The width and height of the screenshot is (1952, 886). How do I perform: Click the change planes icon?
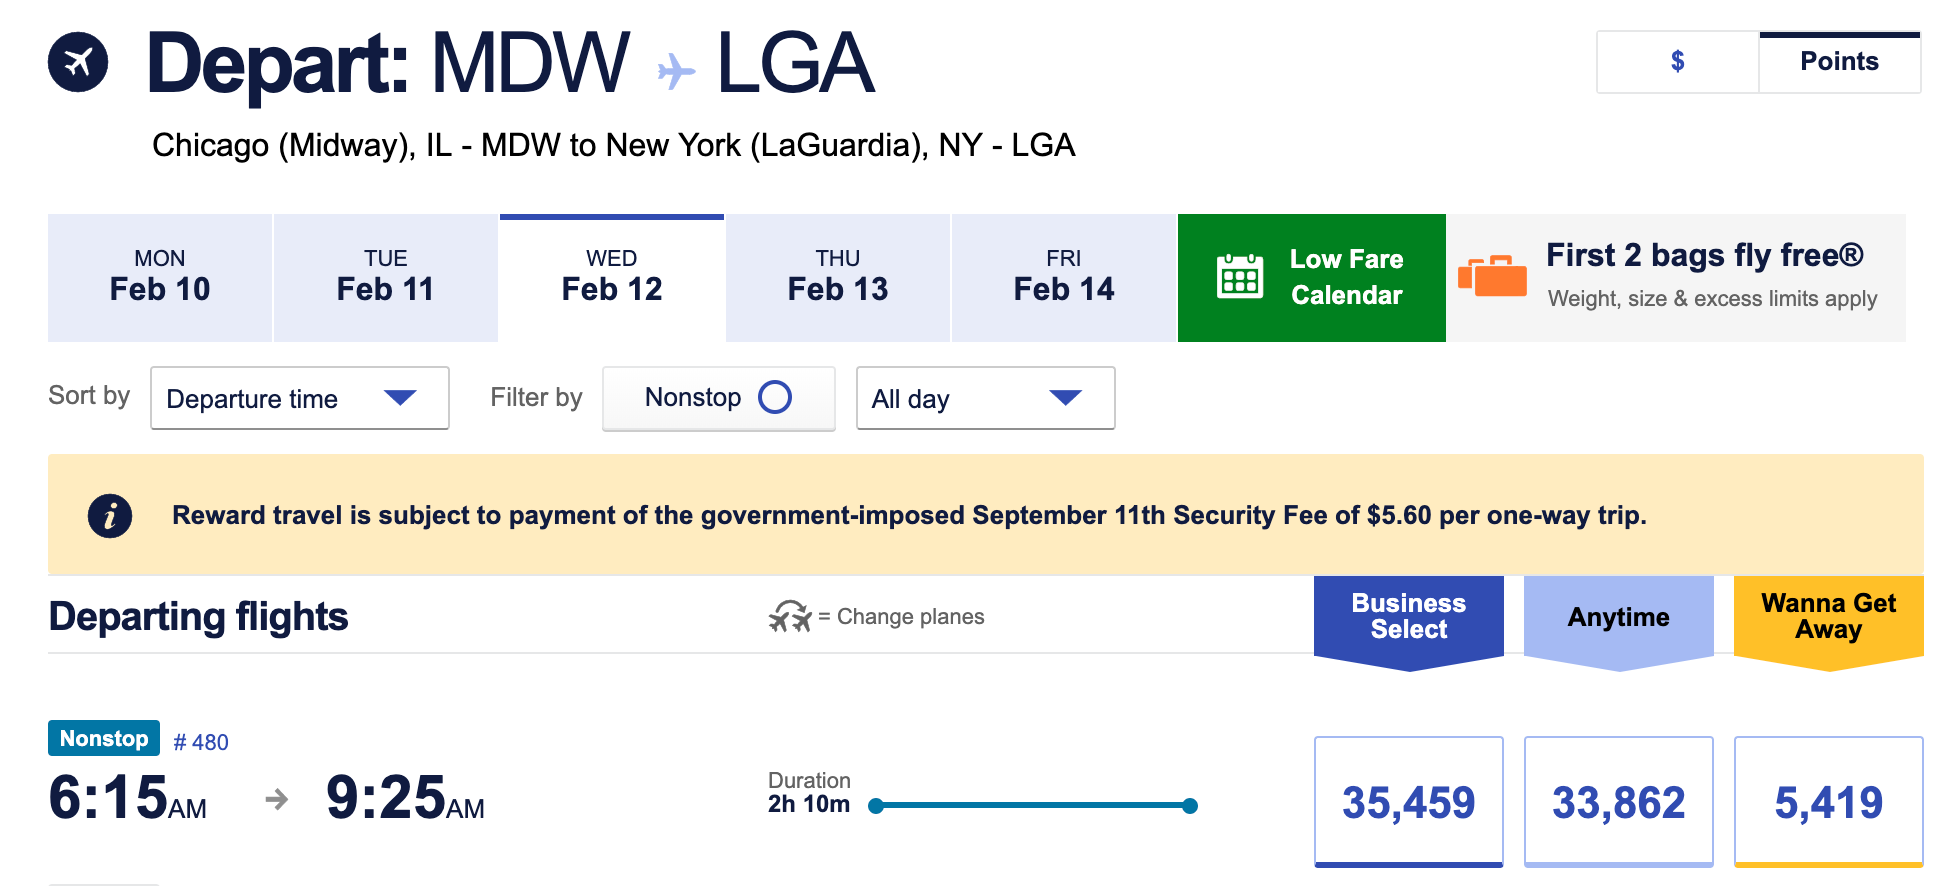tap(790, 616)
